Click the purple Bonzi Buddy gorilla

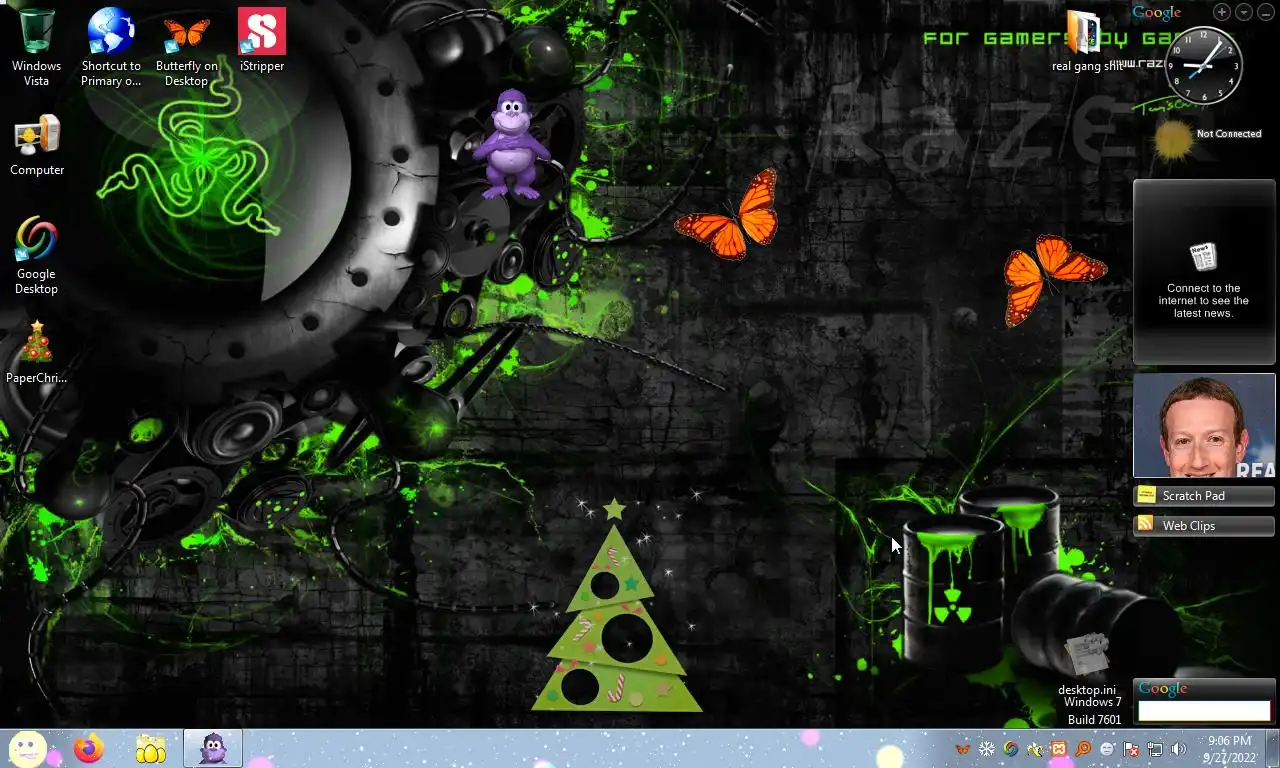510,145
